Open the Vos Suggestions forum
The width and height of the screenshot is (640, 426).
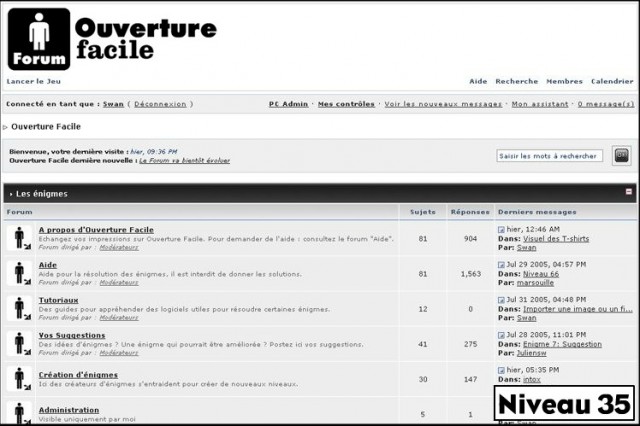pos(72,335)
